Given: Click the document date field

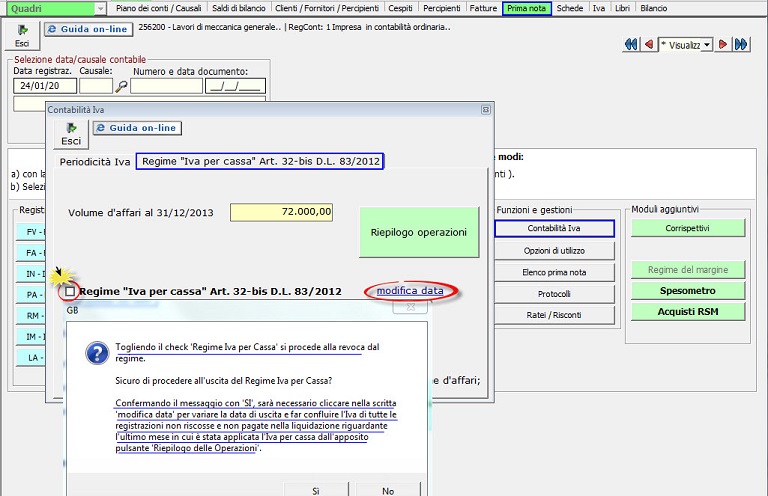Looking at the screenshot, I should click(236, 86).
